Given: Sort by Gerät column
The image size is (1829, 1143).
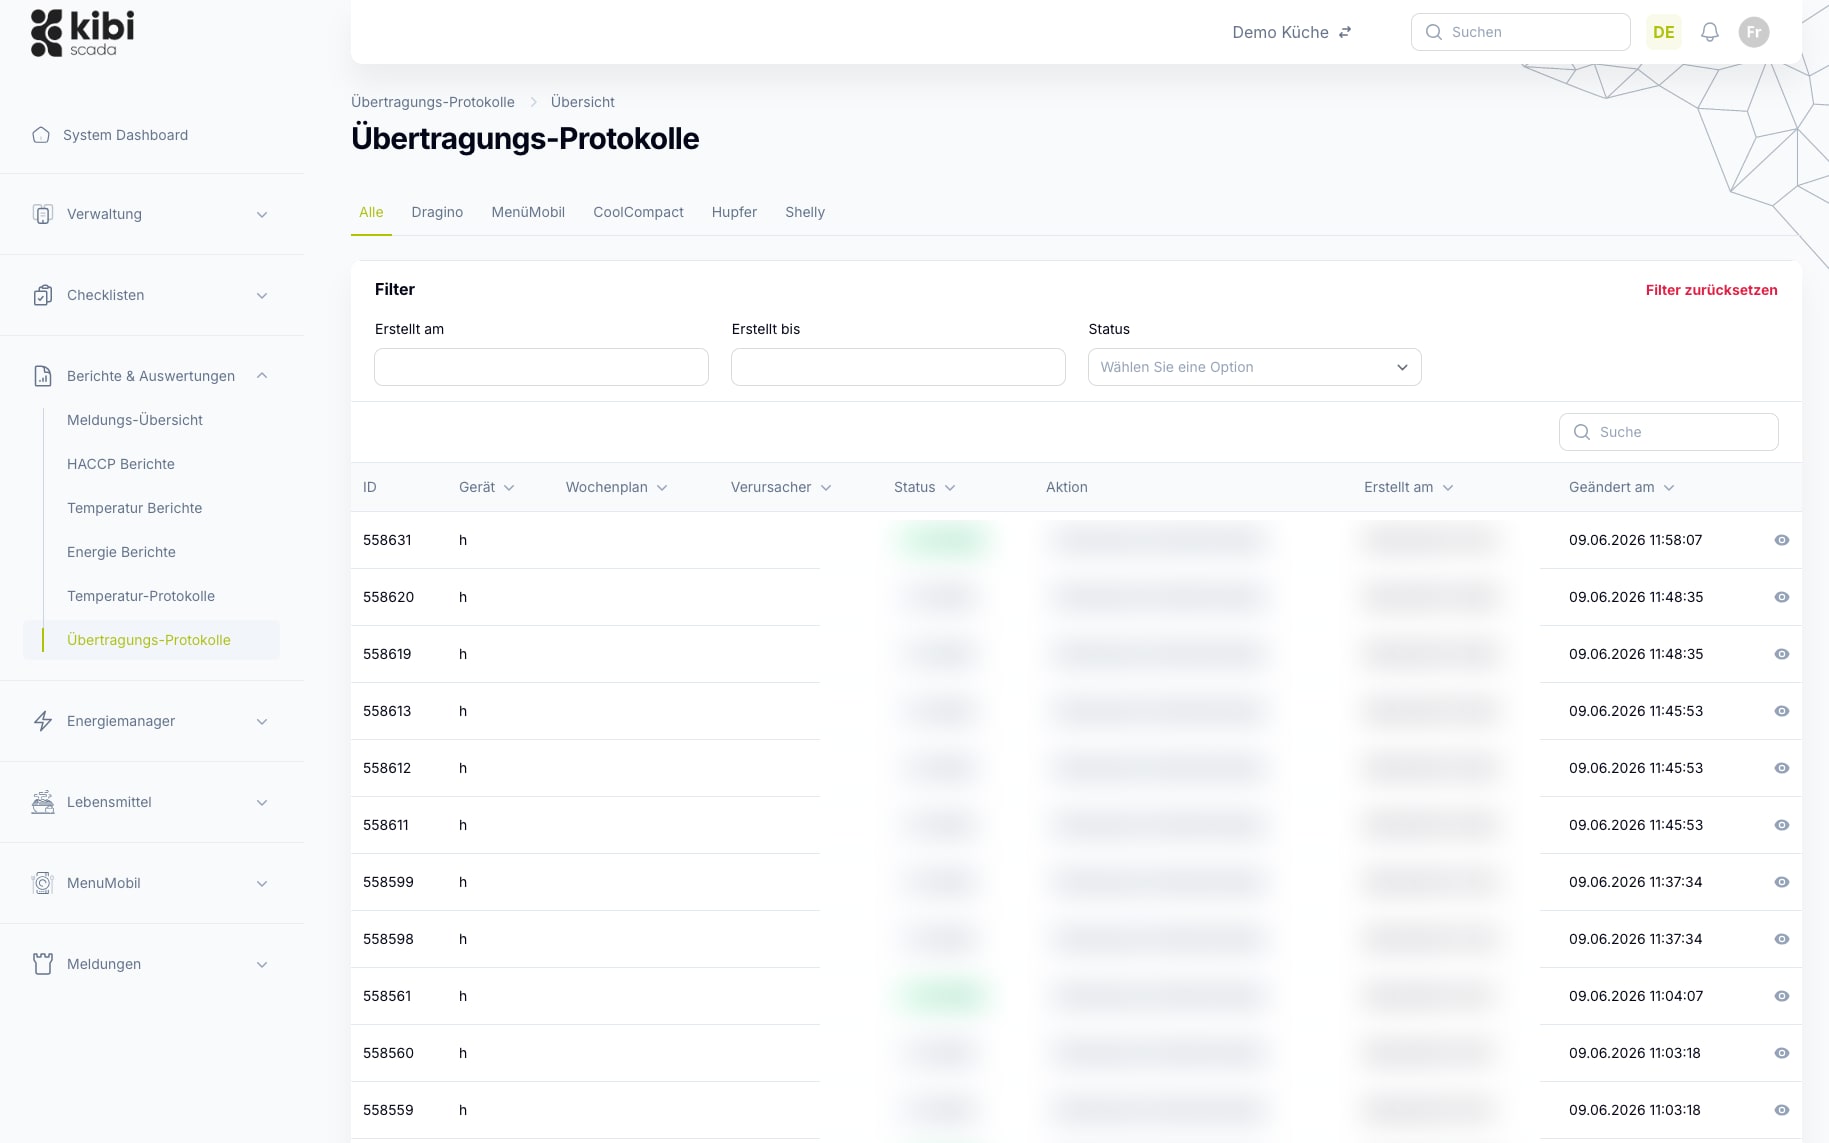Looking at the screenshot, I should tap(486, 487).
